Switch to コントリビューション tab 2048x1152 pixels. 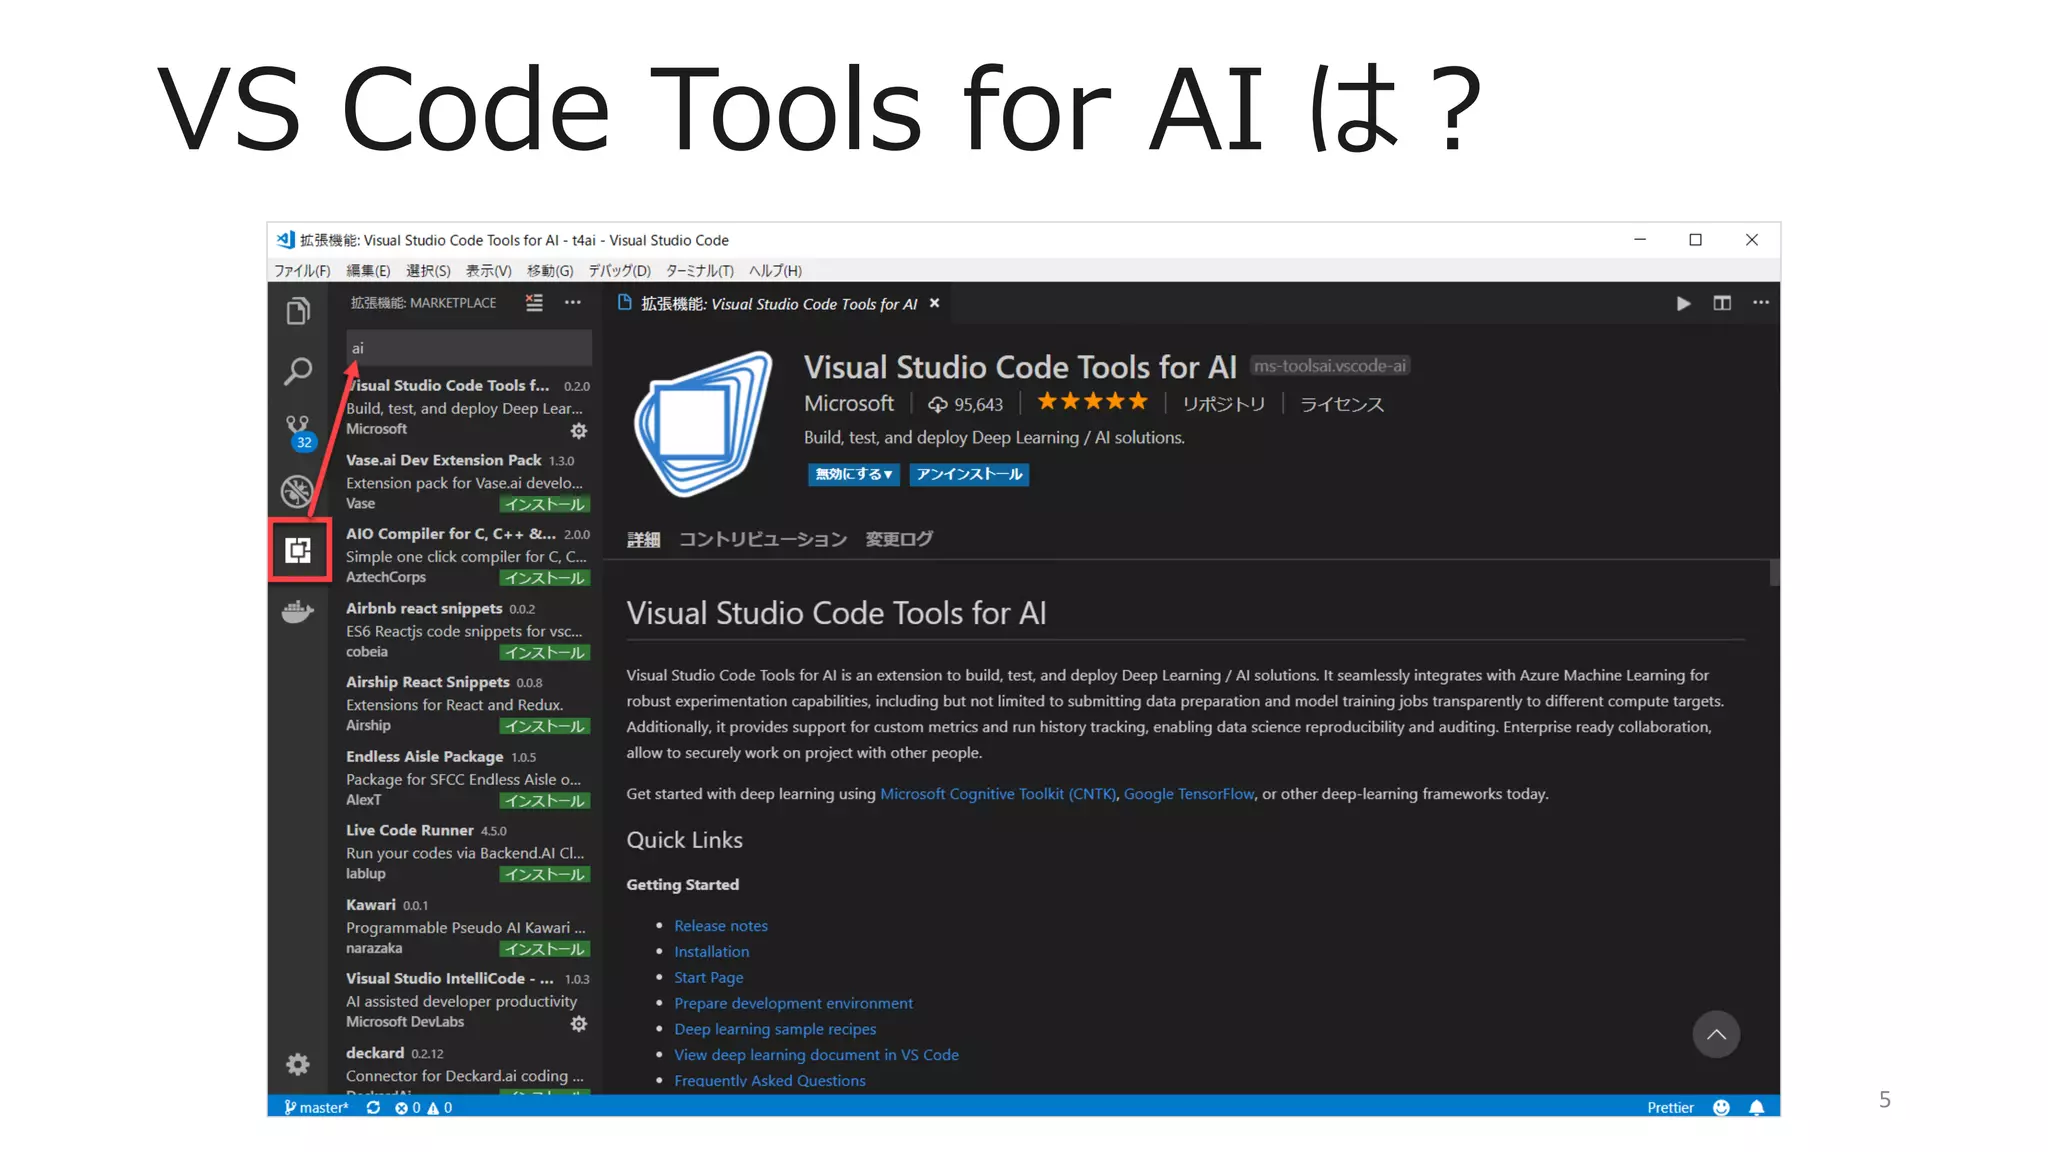coord(763,540)
